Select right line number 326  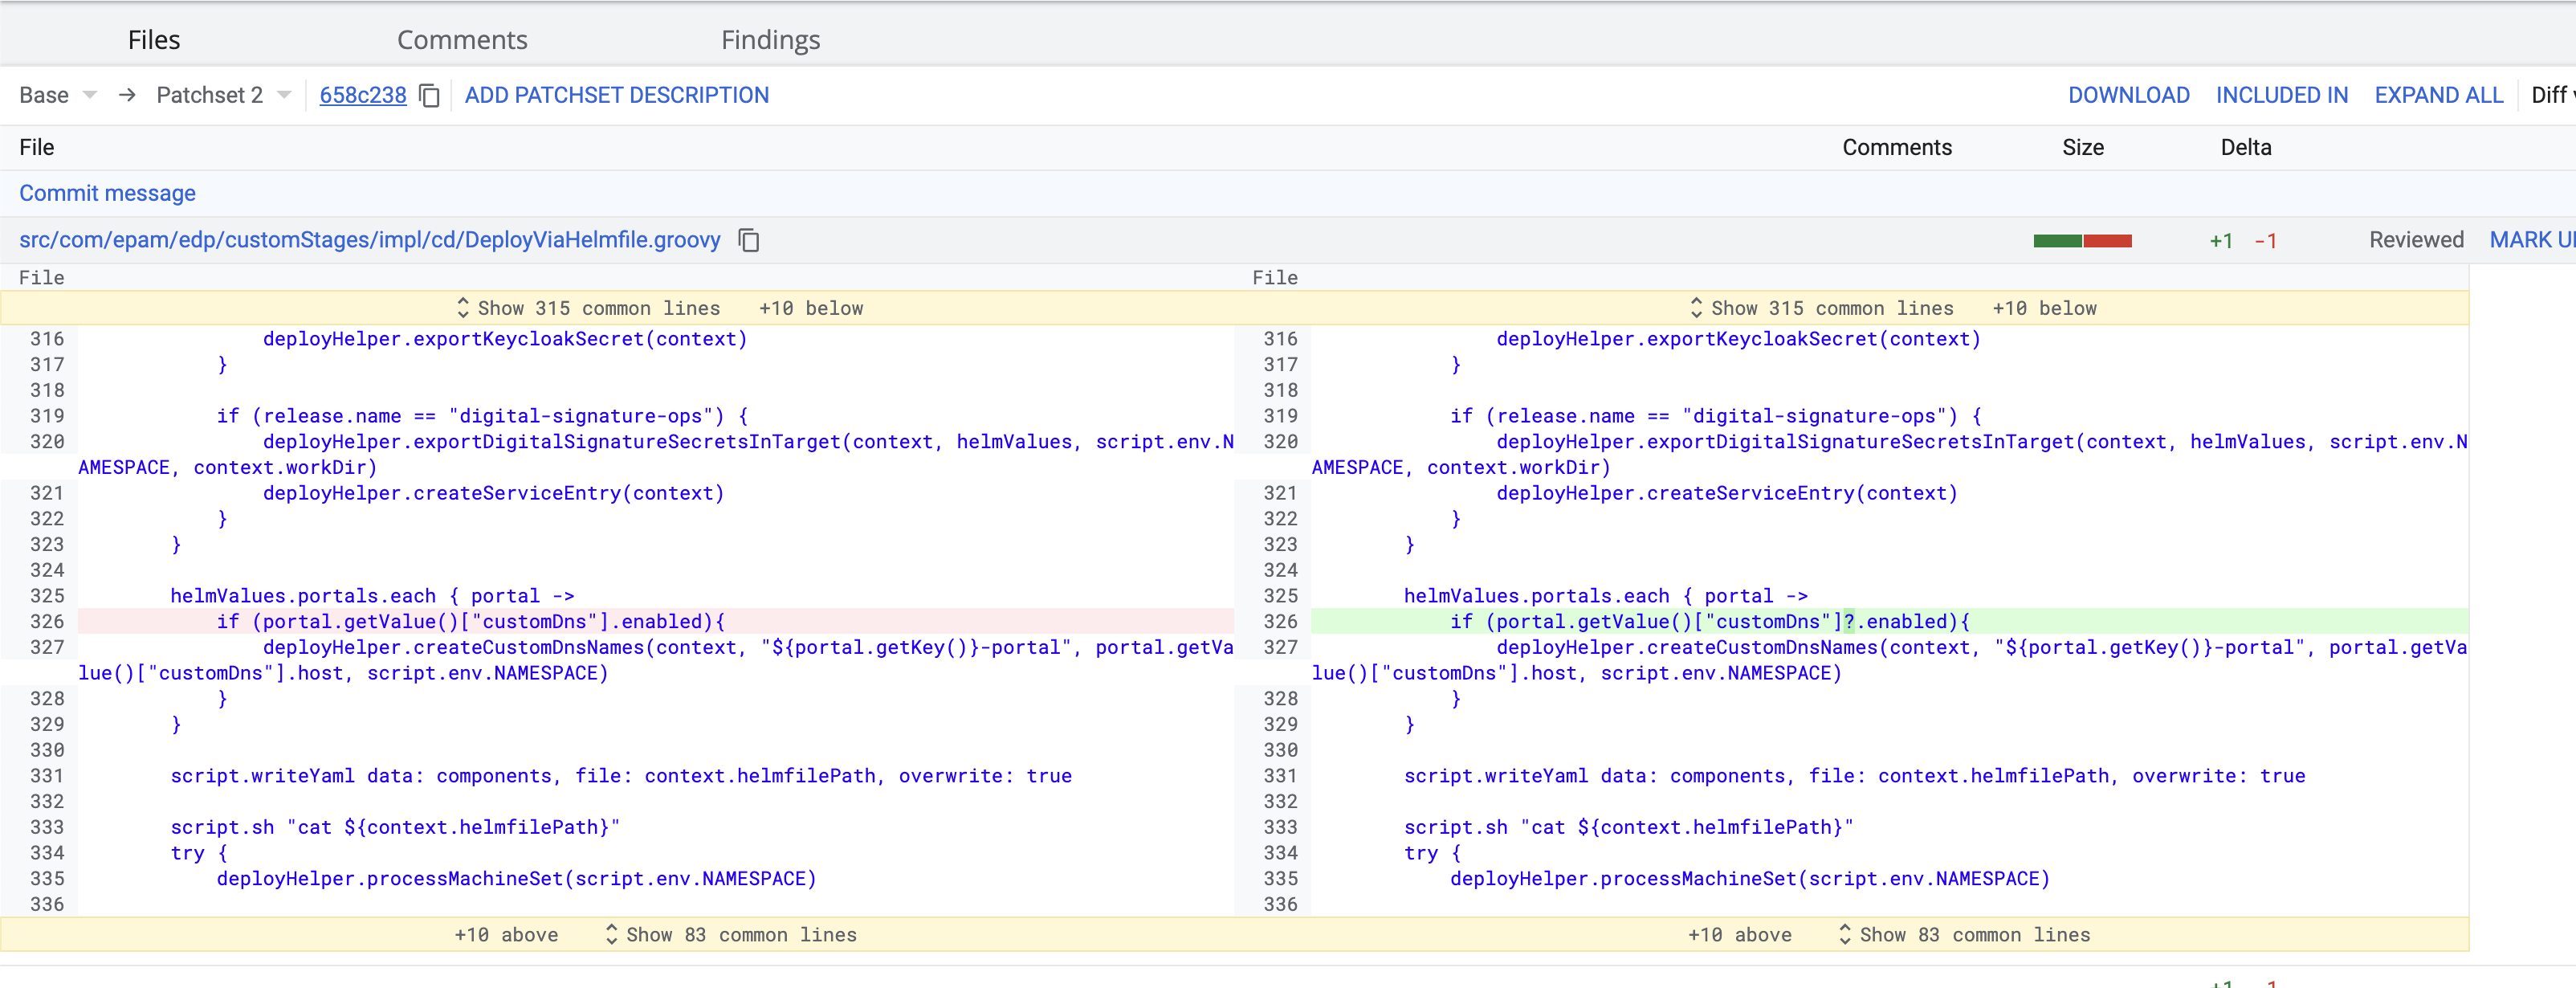tap(1280, 622)
